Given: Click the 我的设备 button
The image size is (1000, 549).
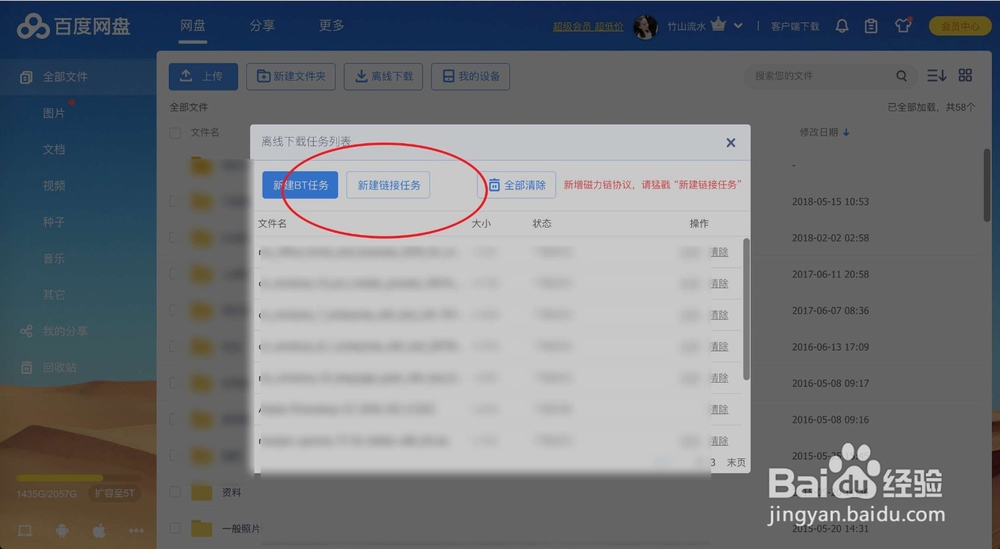Looking at the screenshot, I should pyautogui.click(x=470, y=77).
